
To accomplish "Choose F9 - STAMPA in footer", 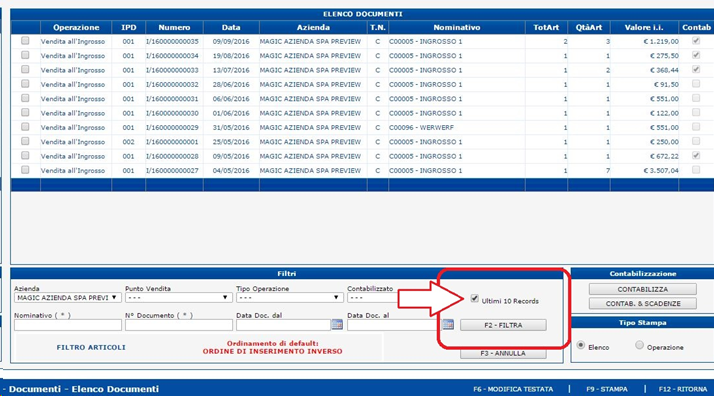I will pos(607,389).
